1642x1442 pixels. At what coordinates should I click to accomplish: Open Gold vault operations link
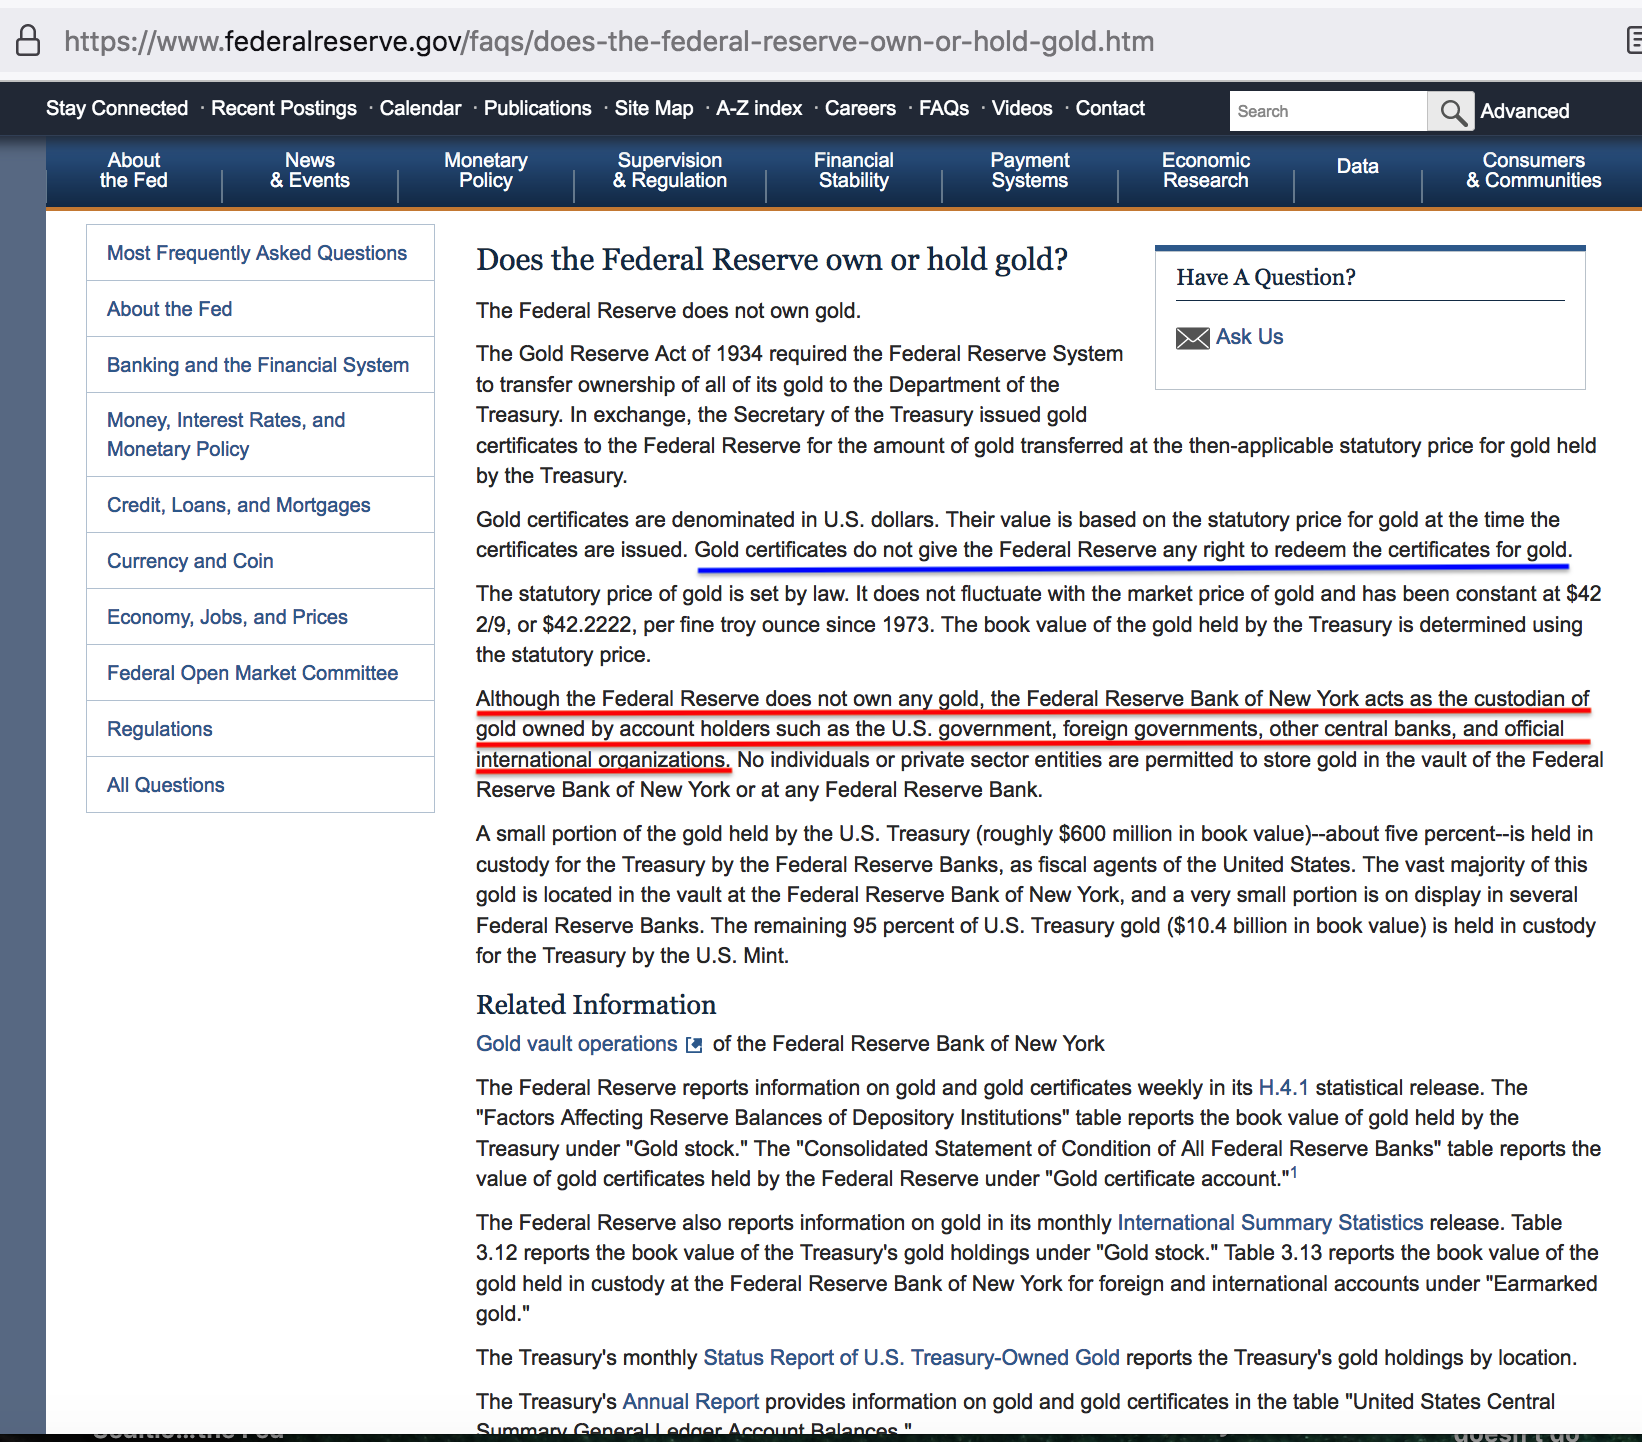click(577, 1044)
